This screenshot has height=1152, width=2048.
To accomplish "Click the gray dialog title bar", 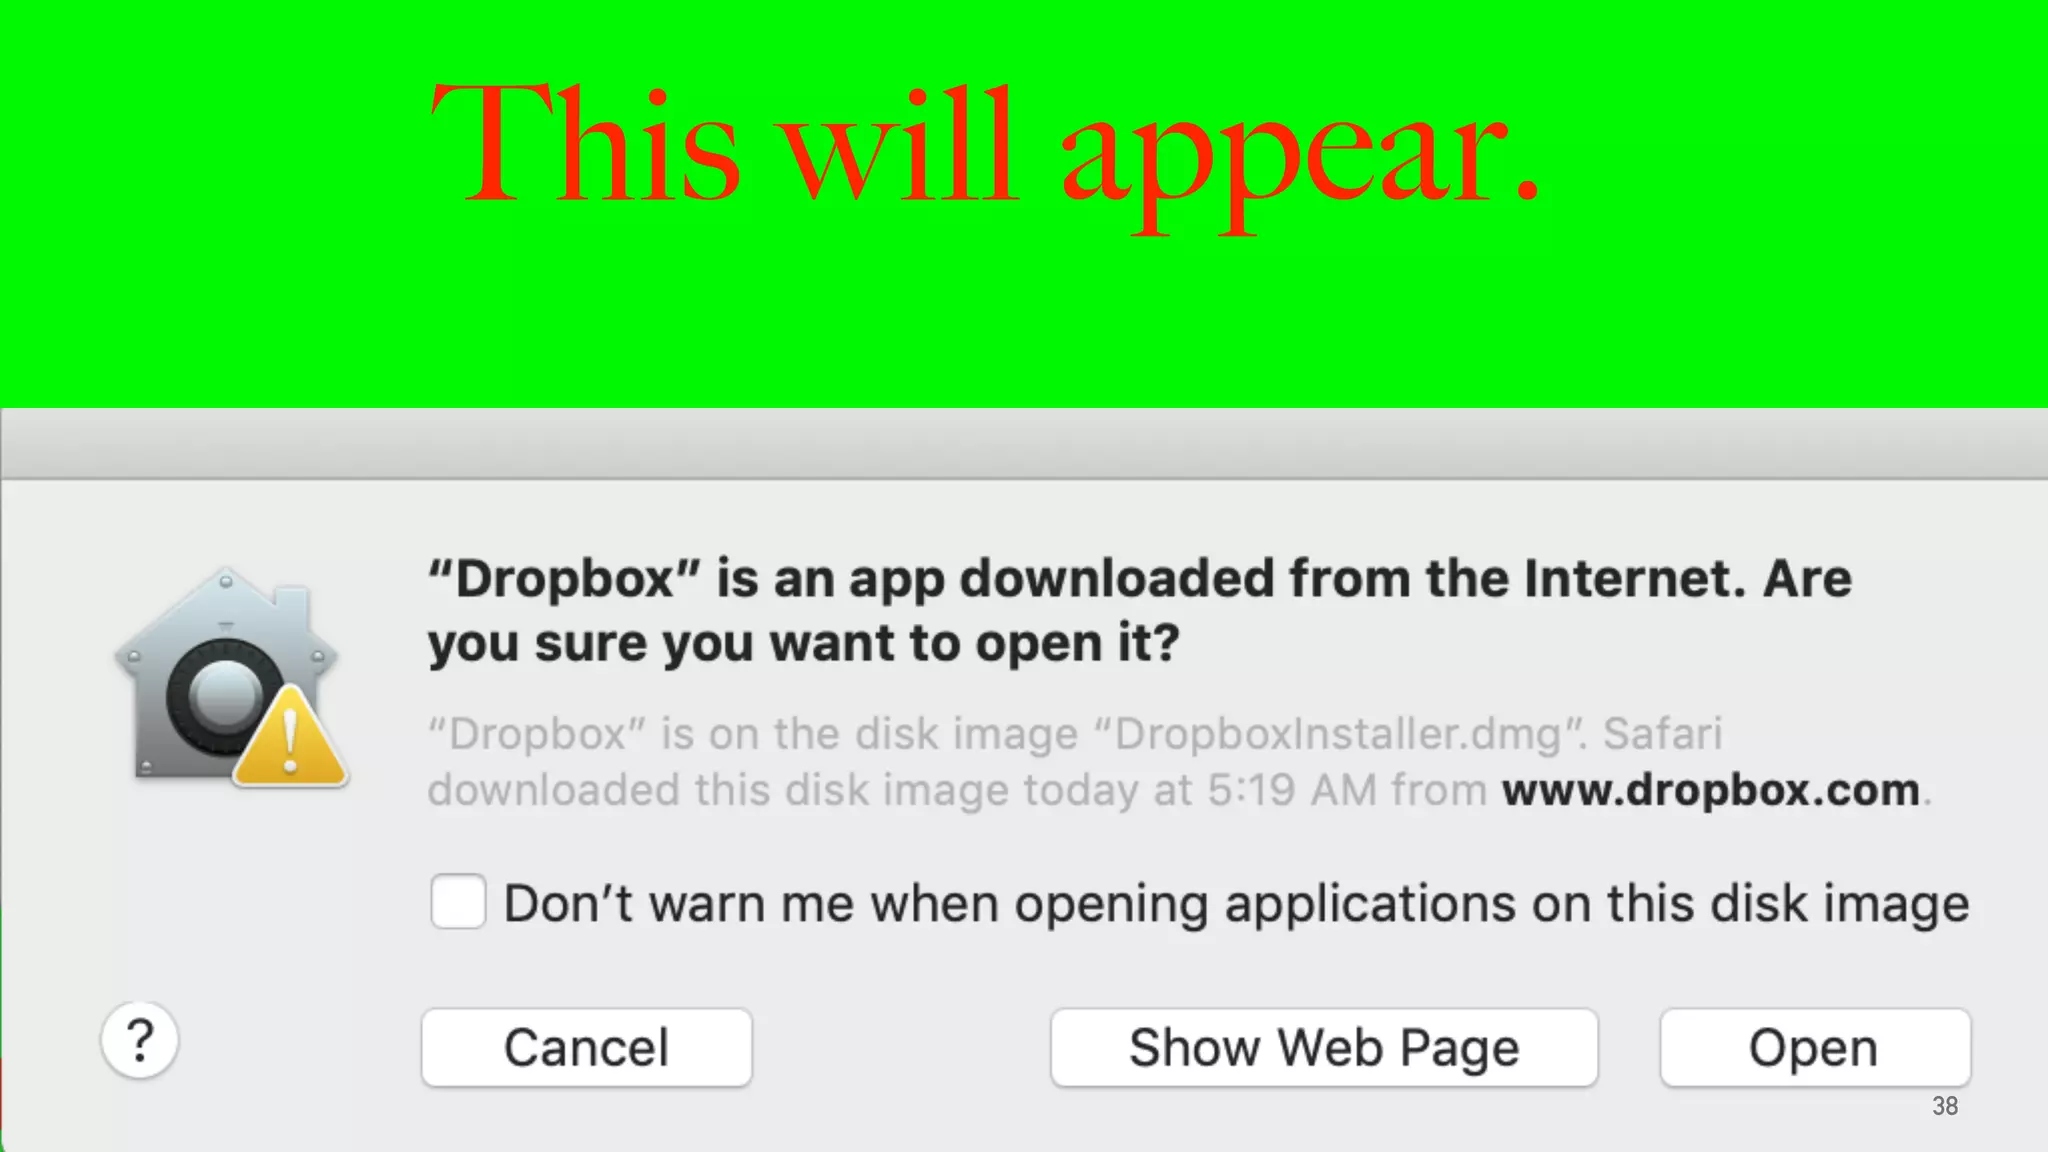I will pos(1024,443).
